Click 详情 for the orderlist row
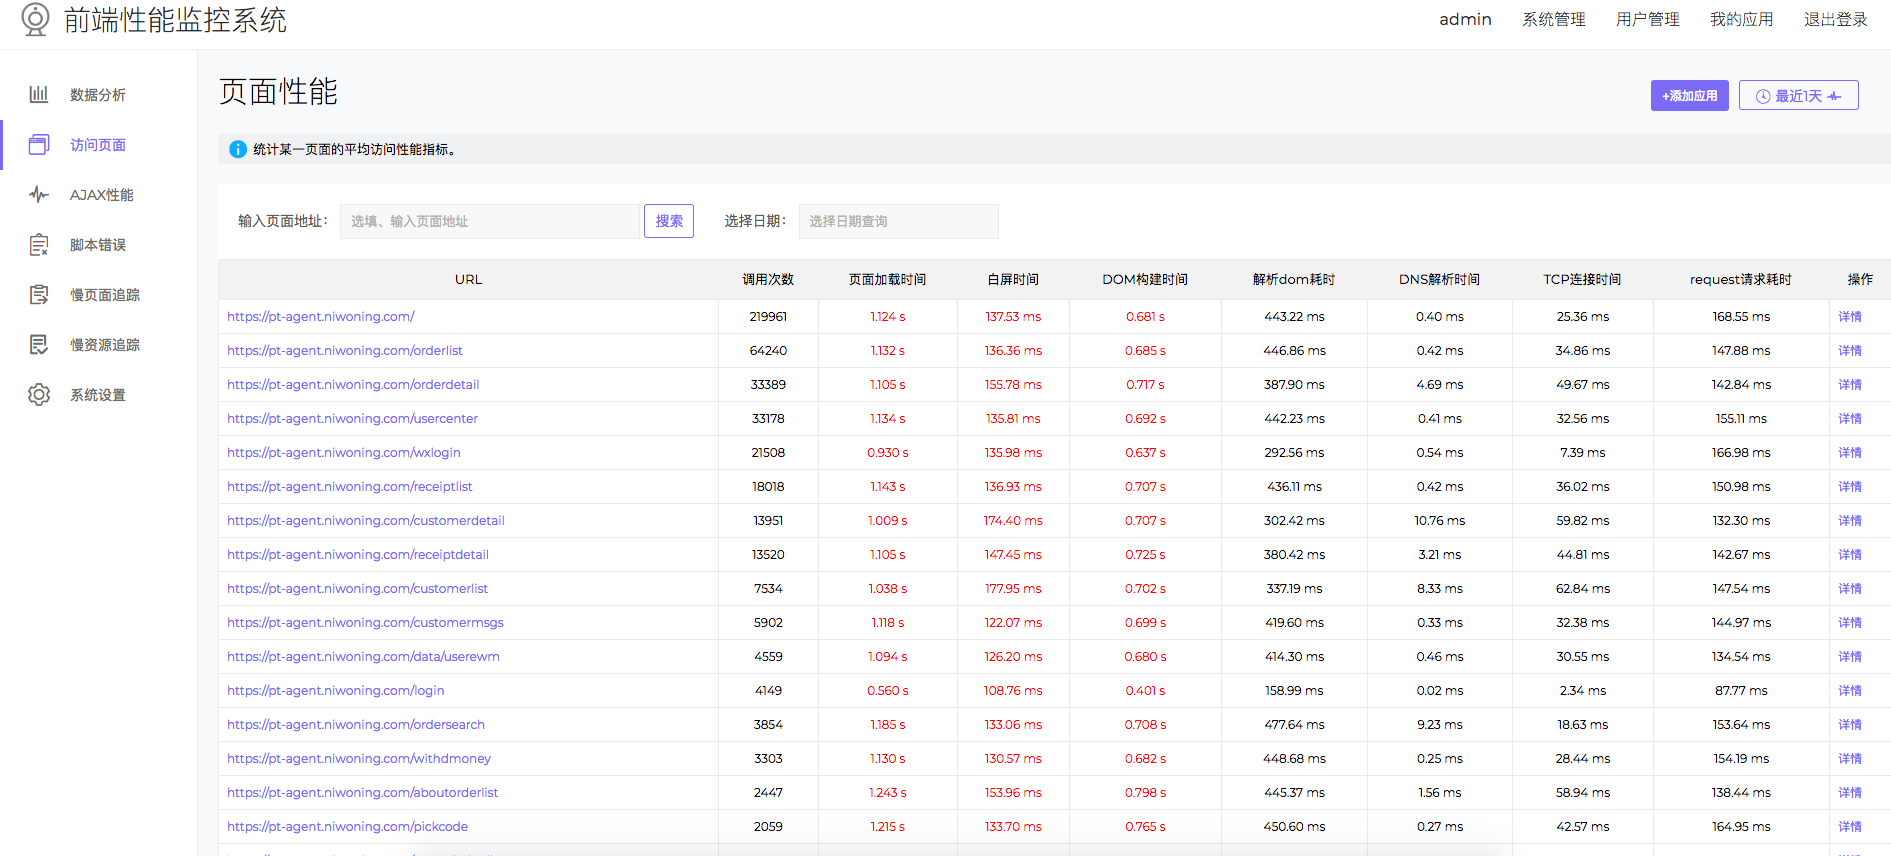 (x=1849, y=350)
